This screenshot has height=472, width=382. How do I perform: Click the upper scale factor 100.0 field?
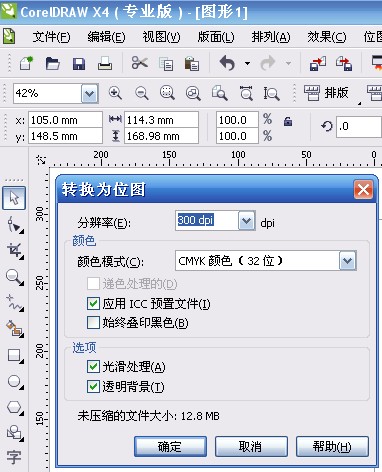(237, 120)
